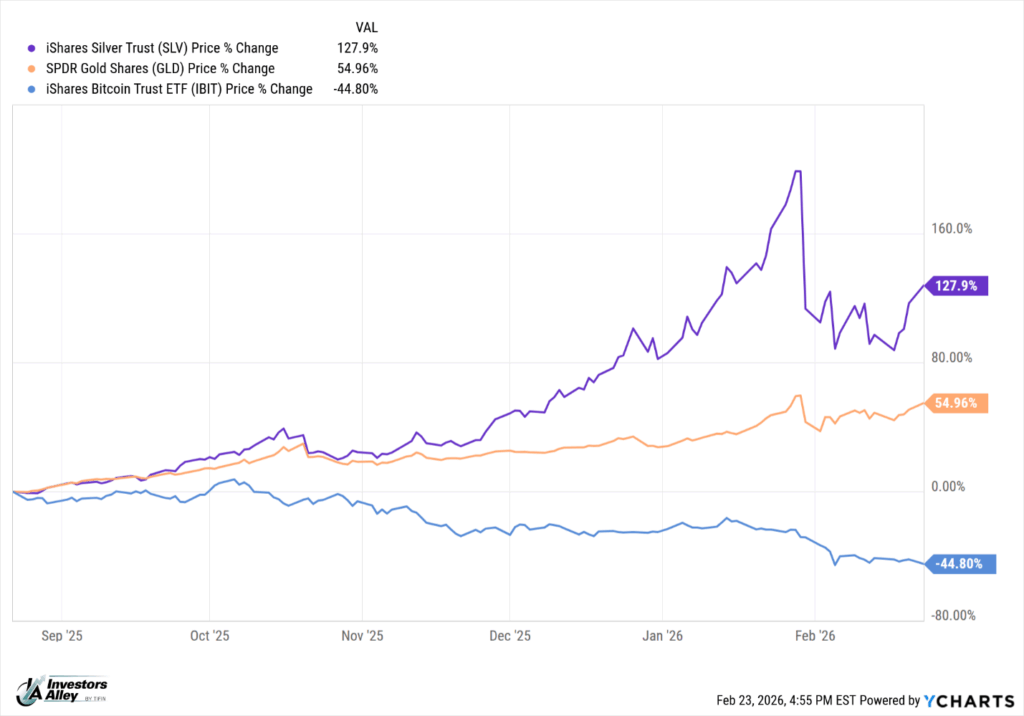Screen dimensions: 1024x716
Task: Select the purple 127.9% end-of-line flag
Action: coord(958,286)
